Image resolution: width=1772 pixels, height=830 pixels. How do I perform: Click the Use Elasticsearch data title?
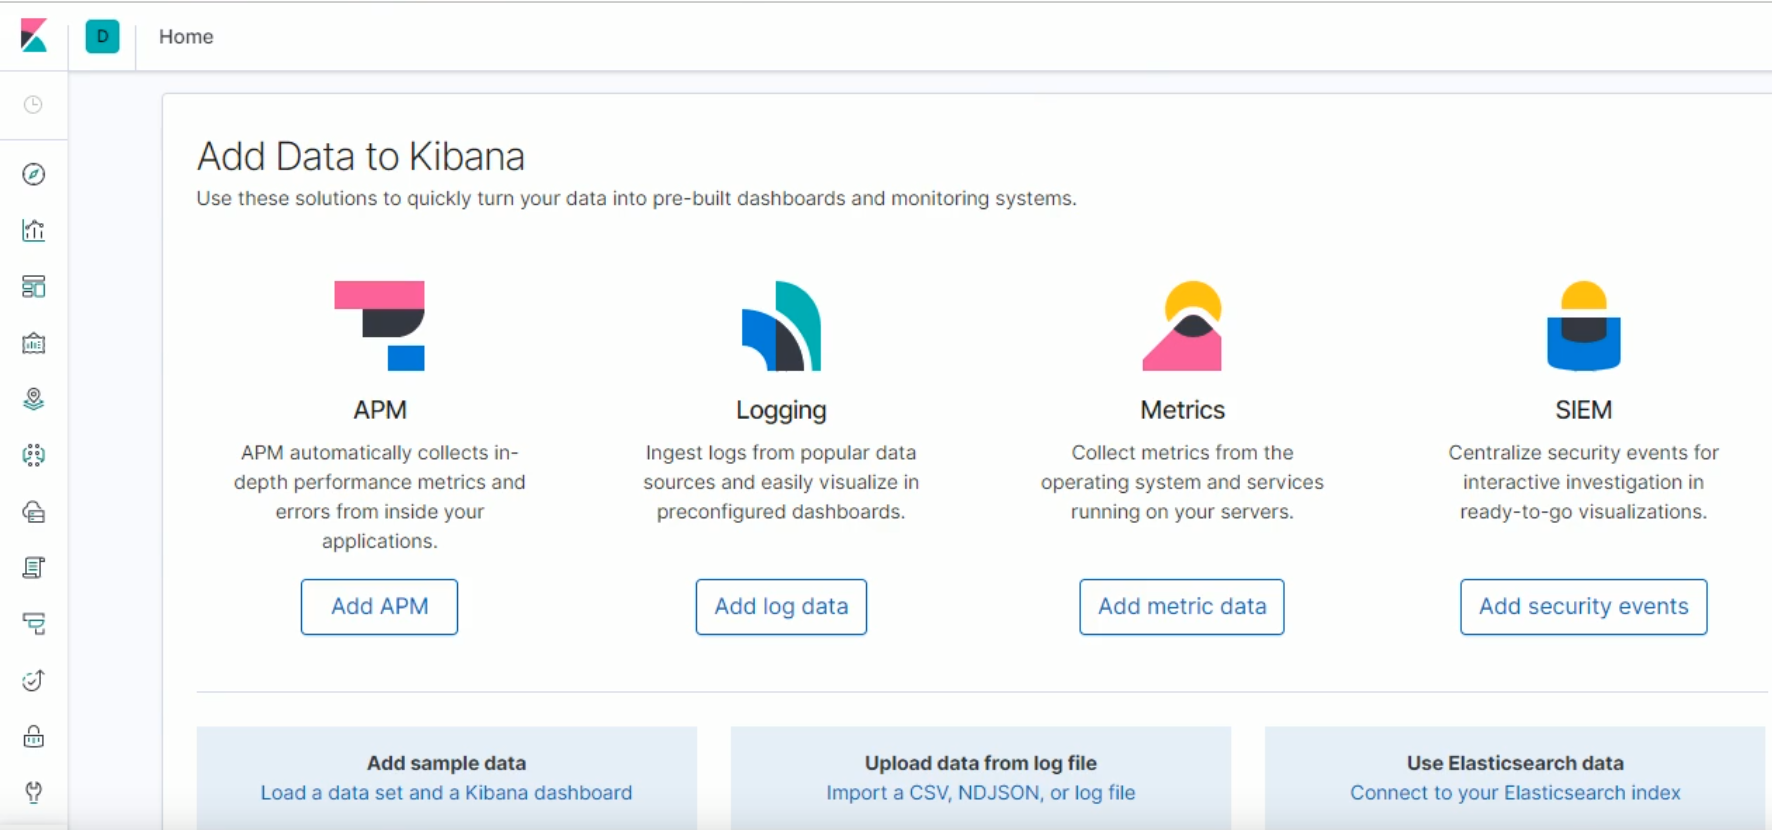click(1515, 763)
